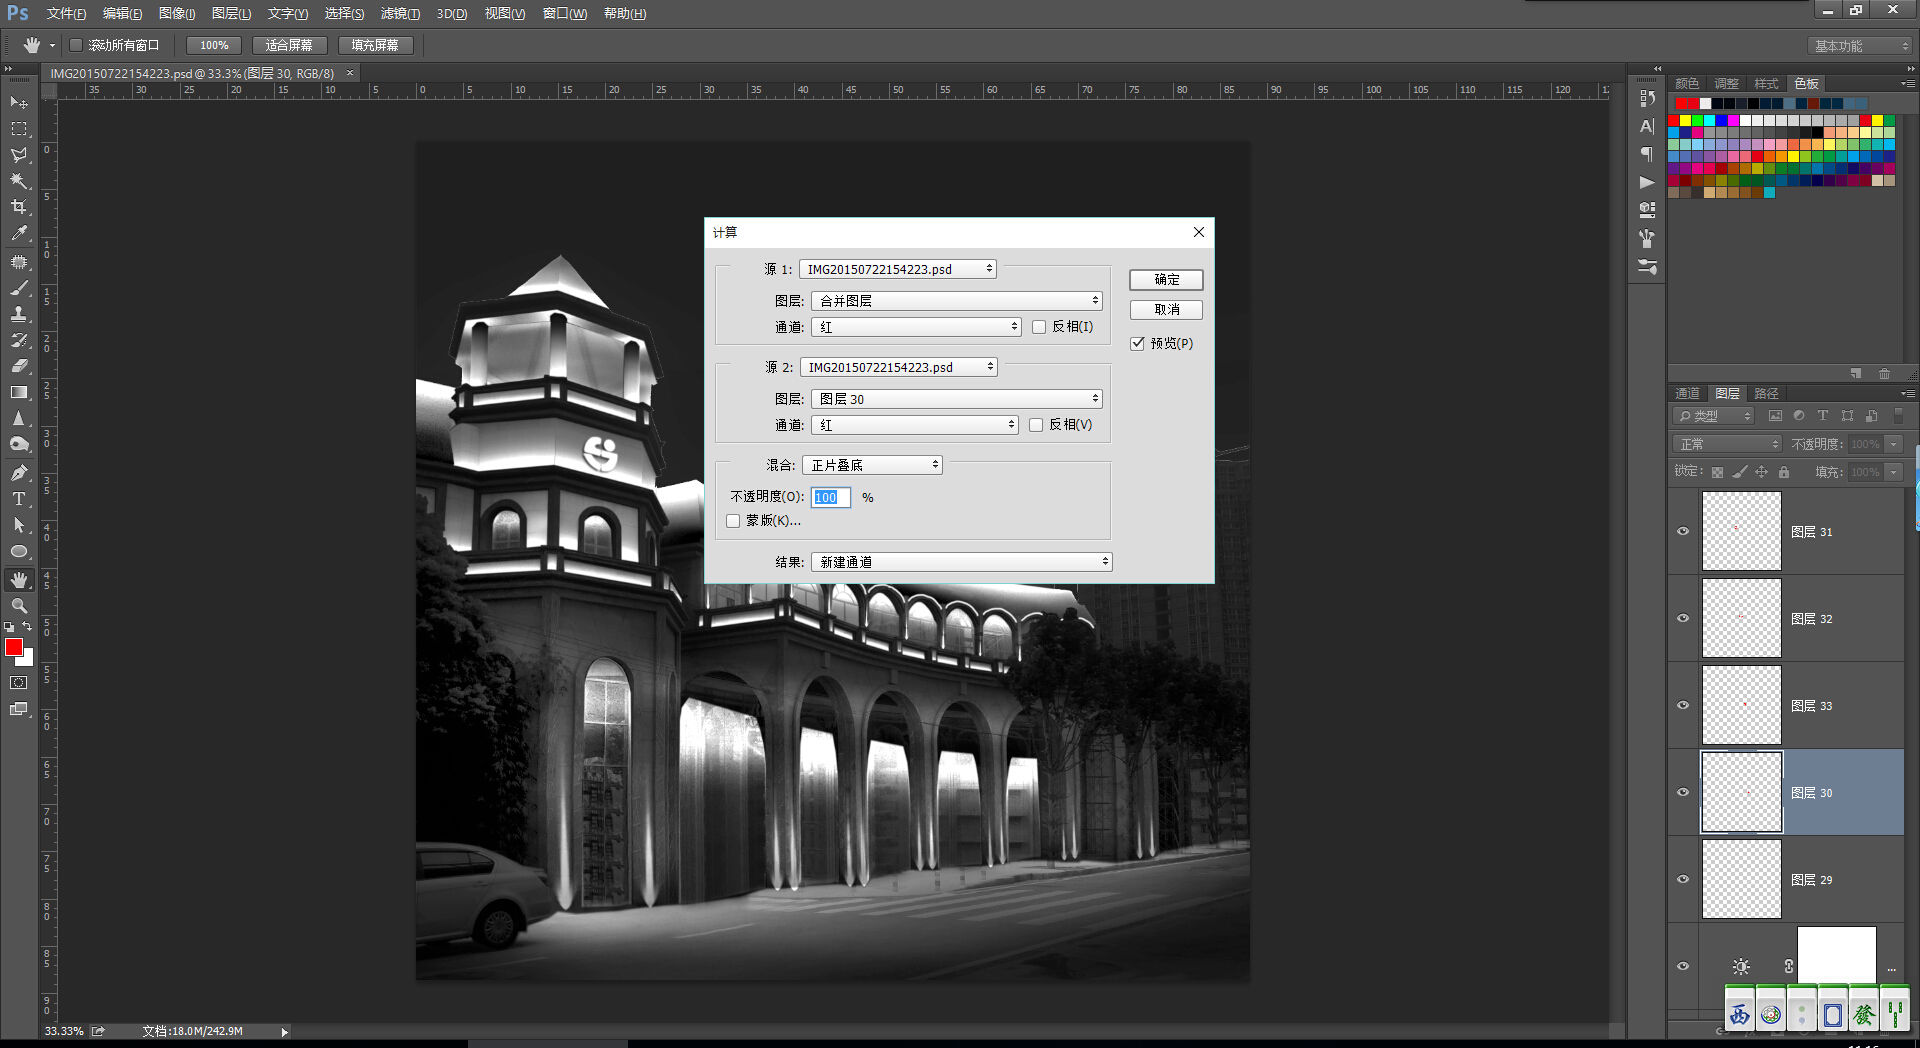Select the Sponge tool

click(x=19, y=444)
